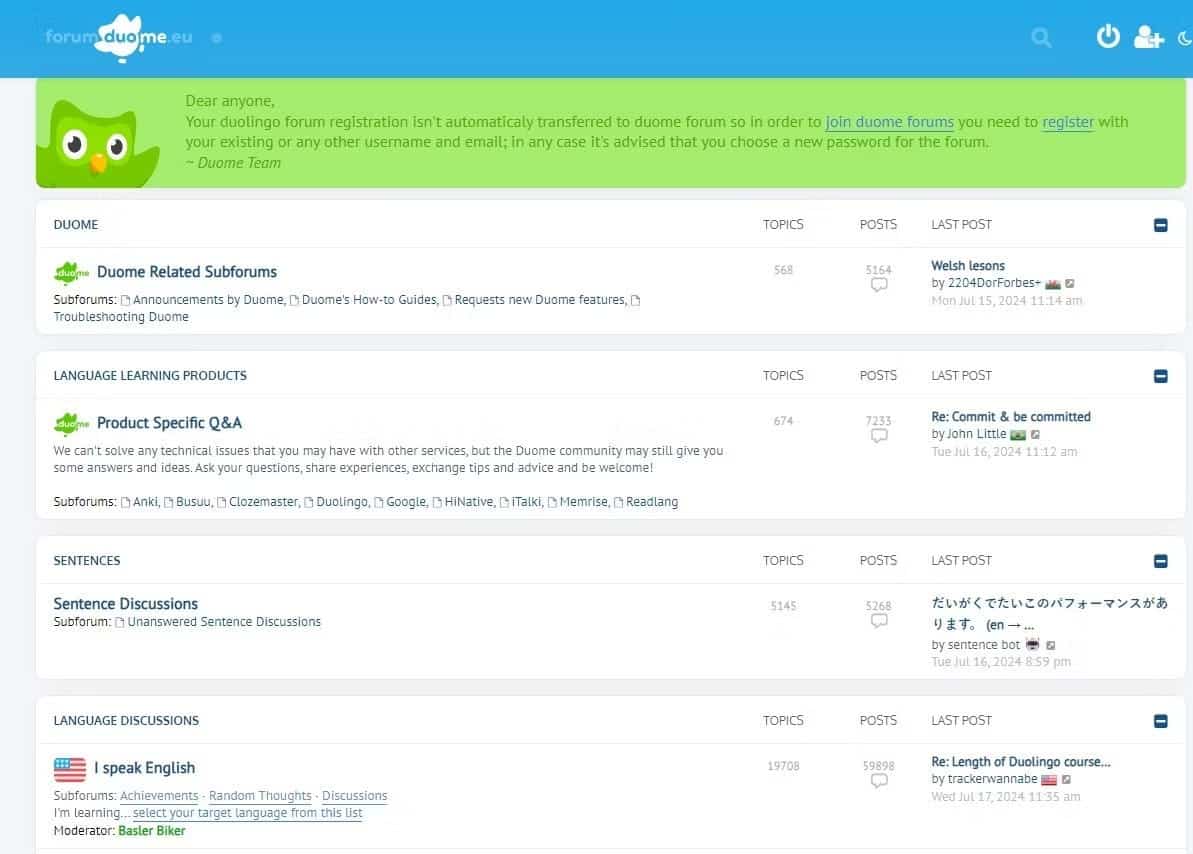The image size is (1193, 854).
Task: Click the US flag icon beside I speak English
Action: [x=68, y=768]
